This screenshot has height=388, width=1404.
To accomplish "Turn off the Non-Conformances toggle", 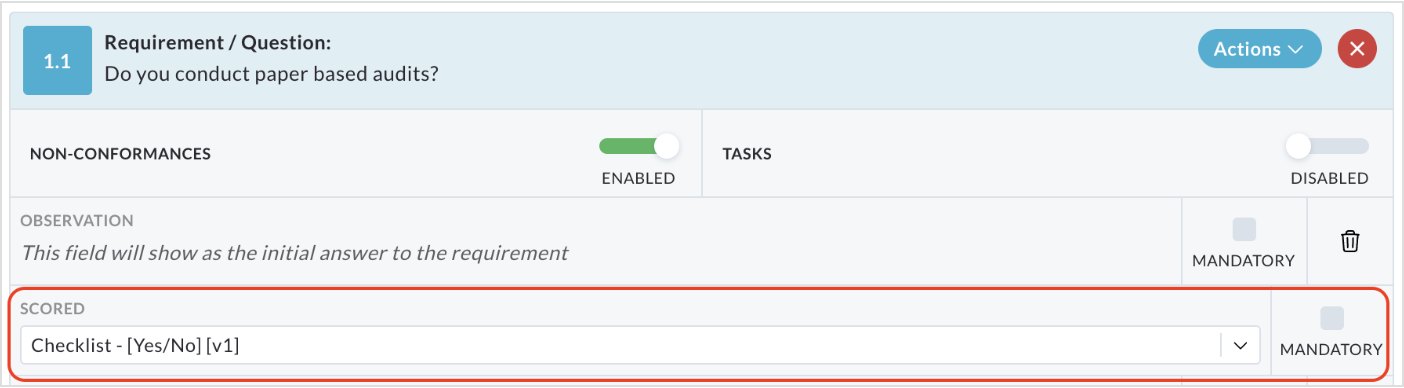I will (639, 146).
